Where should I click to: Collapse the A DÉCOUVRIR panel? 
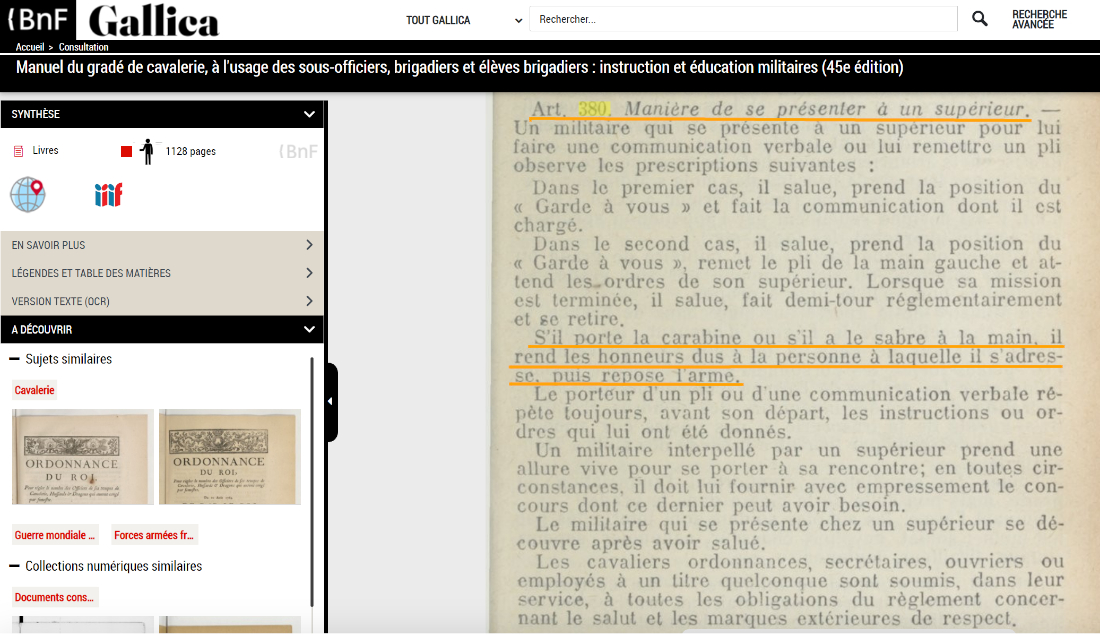tap(309, 329)
